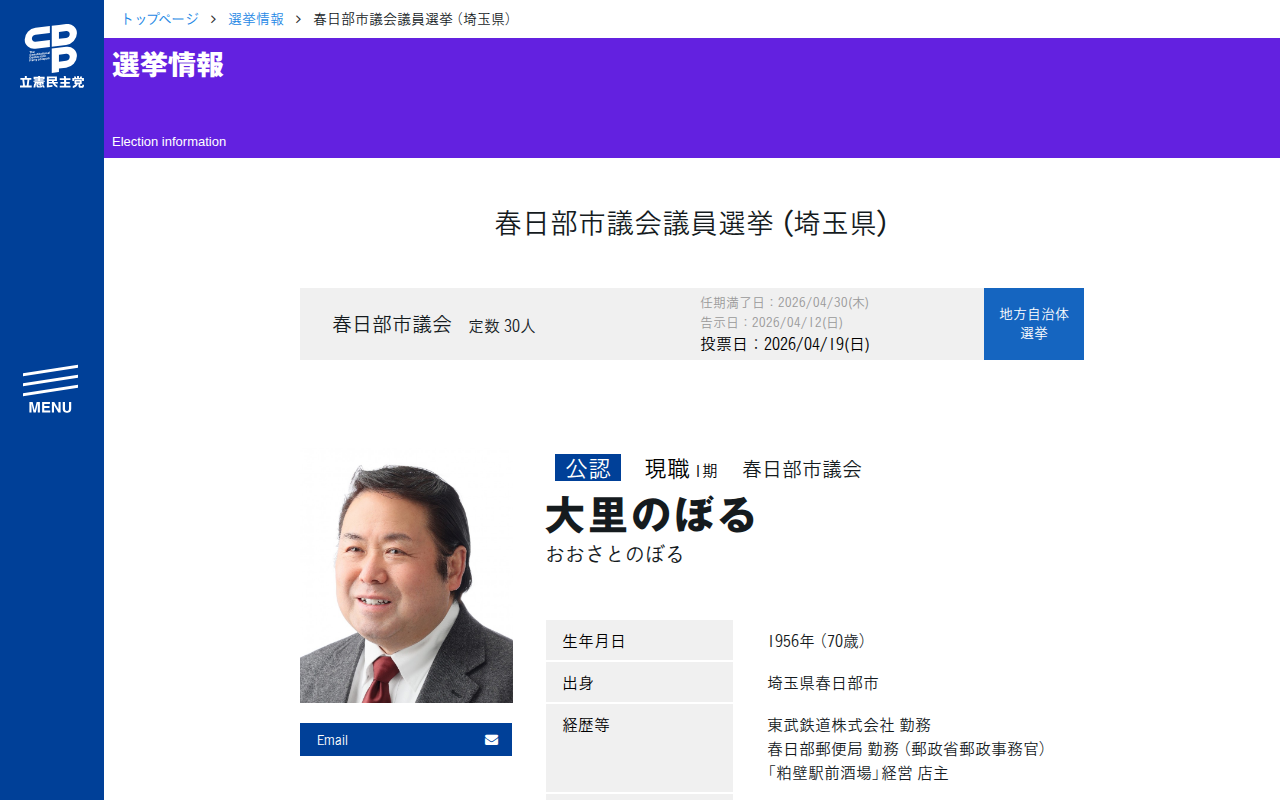
Task: Click 春日部郵便局 勤務（郵政省郵政事務官） line
Action: pos(907,749)
